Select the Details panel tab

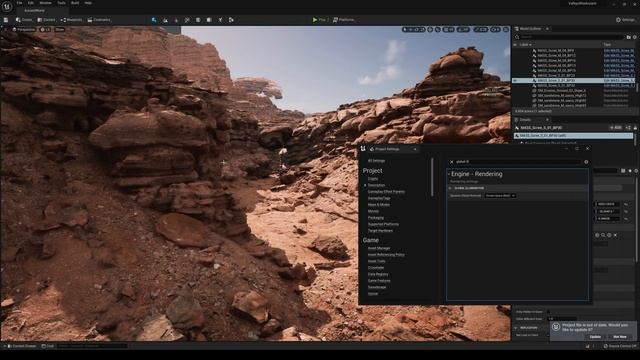[525, 120]
